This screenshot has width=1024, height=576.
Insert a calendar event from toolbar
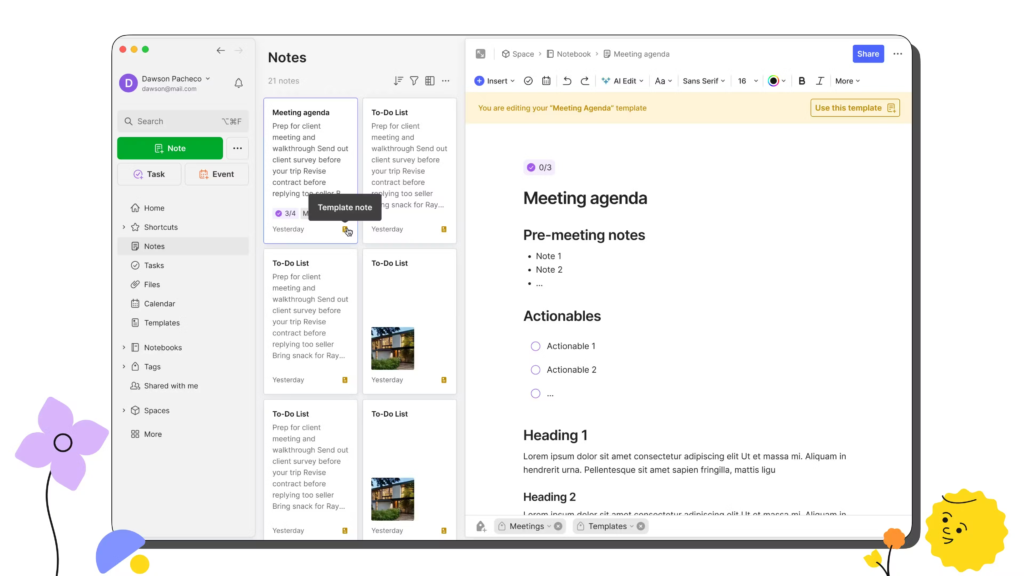click(x=546, y=81)
